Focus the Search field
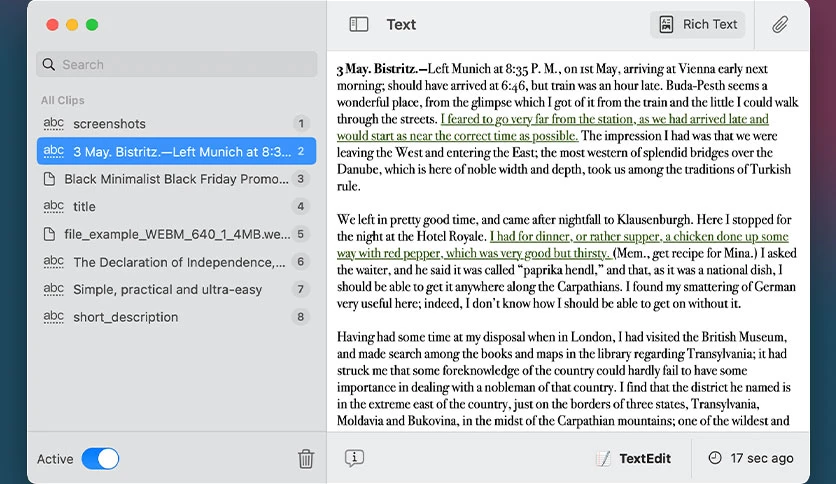 pyautogui.click(x=176, y=64)
